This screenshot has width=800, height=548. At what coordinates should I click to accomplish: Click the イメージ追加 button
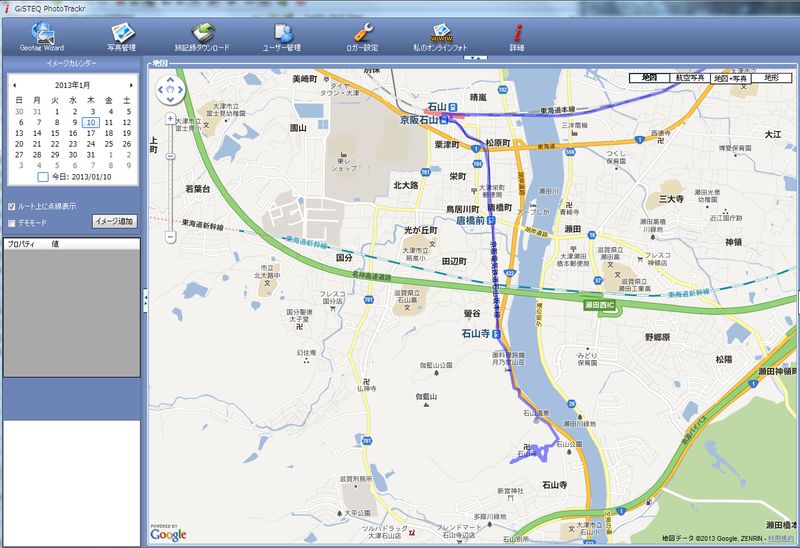(115, 221)
